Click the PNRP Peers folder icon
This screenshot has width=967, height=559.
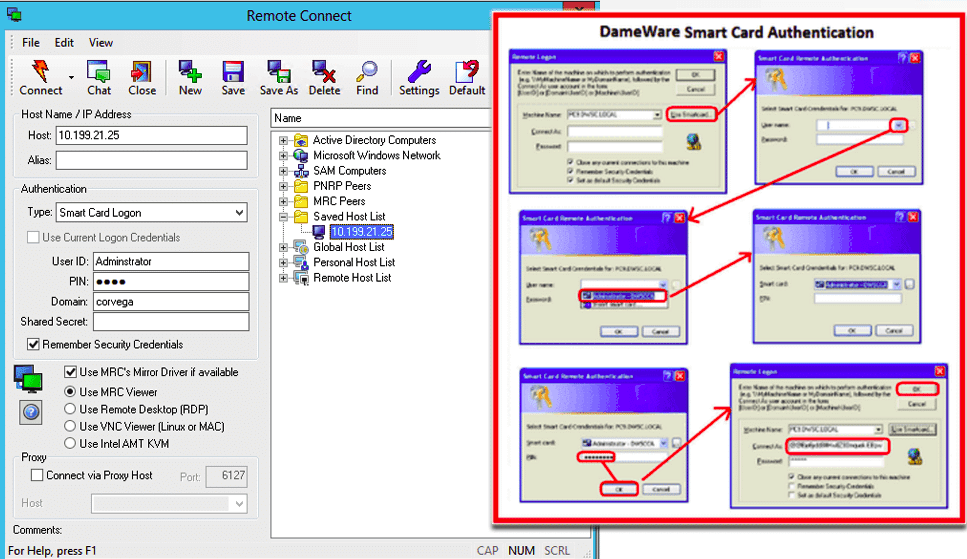click(x=300, y=186)
